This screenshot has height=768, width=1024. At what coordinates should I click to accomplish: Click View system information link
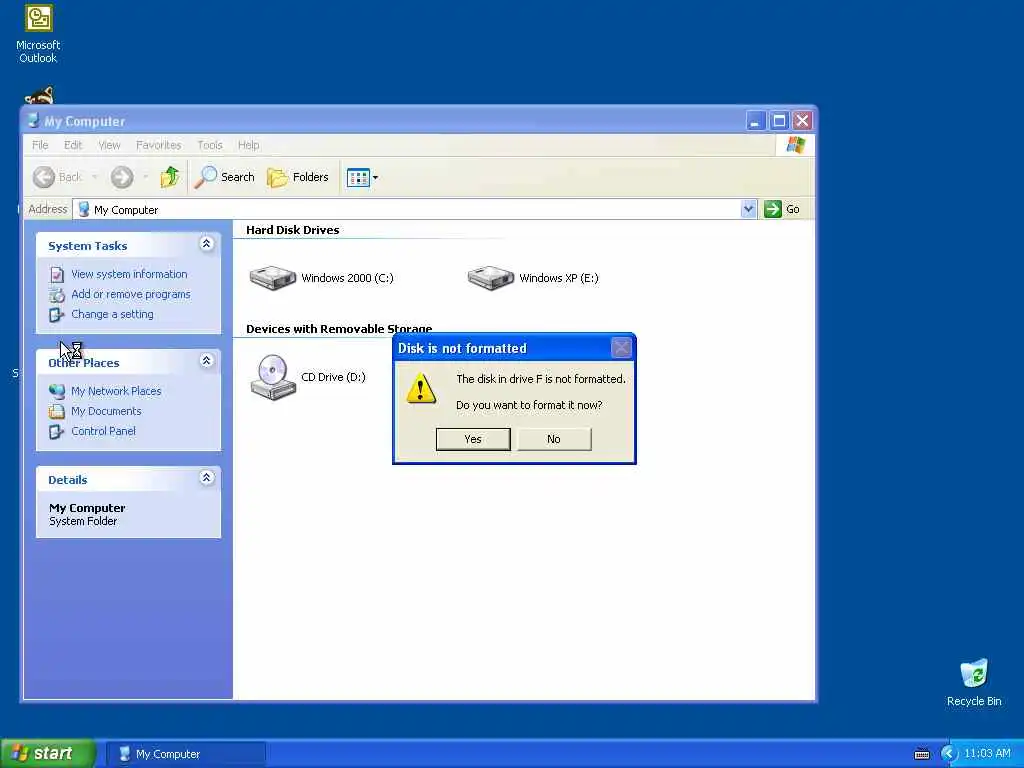[x=129, y=274]
